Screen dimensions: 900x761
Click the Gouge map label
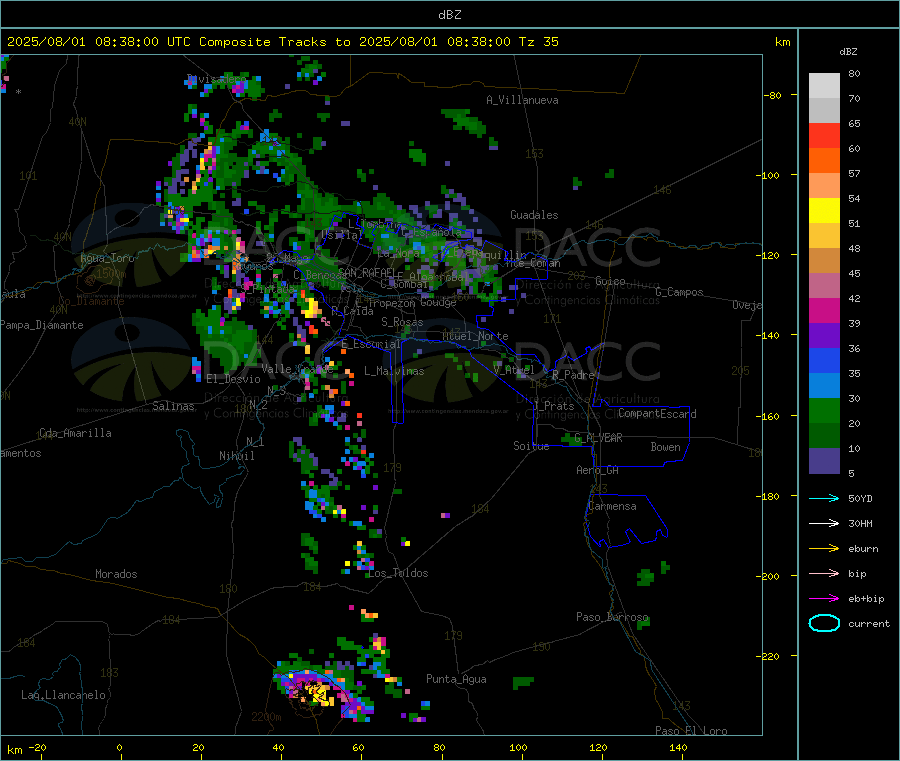(438, 302)
